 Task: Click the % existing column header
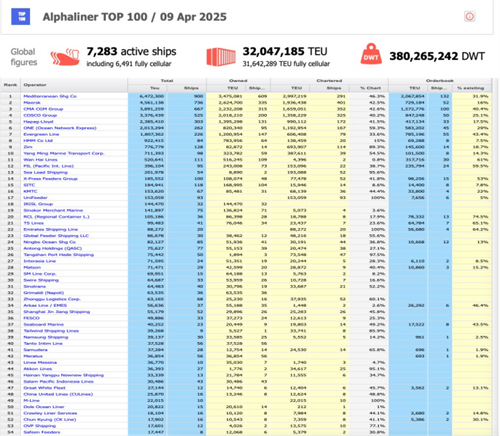pyautogui.click(x=470, y=88)
